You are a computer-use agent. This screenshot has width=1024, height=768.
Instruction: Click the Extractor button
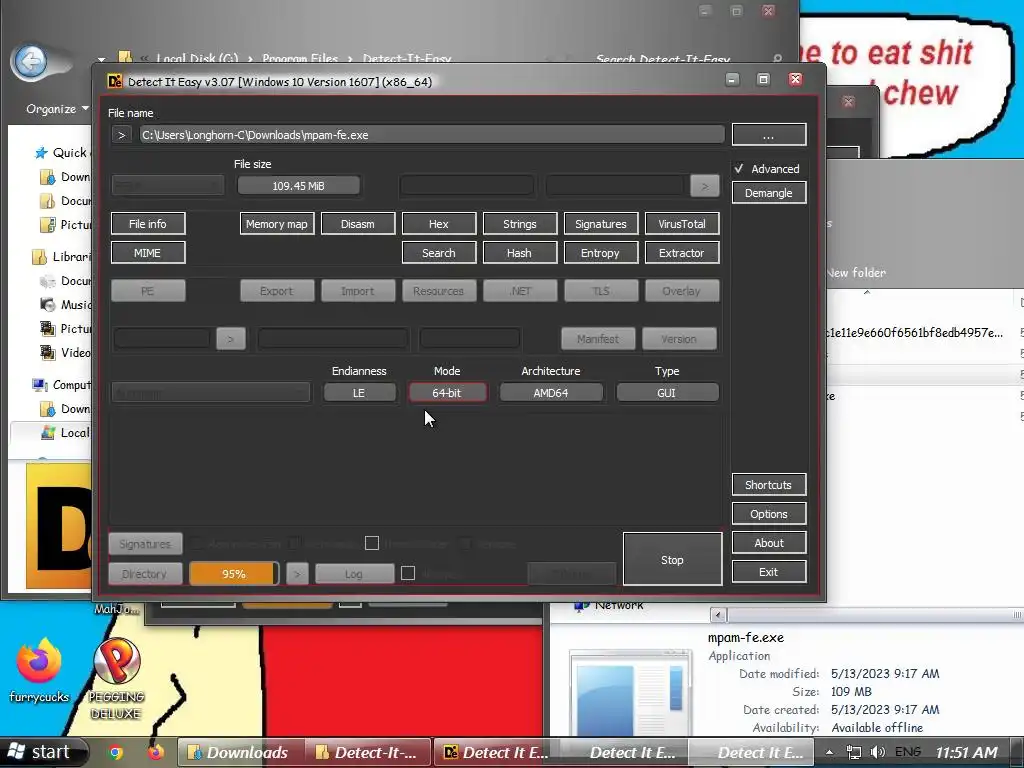click(682, 253)
